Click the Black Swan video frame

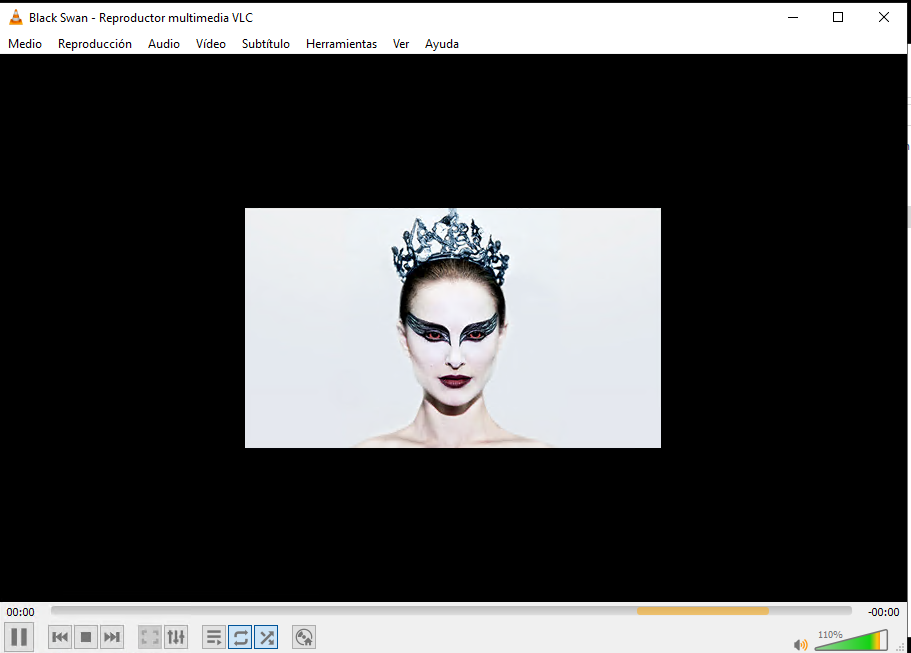[453, 328]
